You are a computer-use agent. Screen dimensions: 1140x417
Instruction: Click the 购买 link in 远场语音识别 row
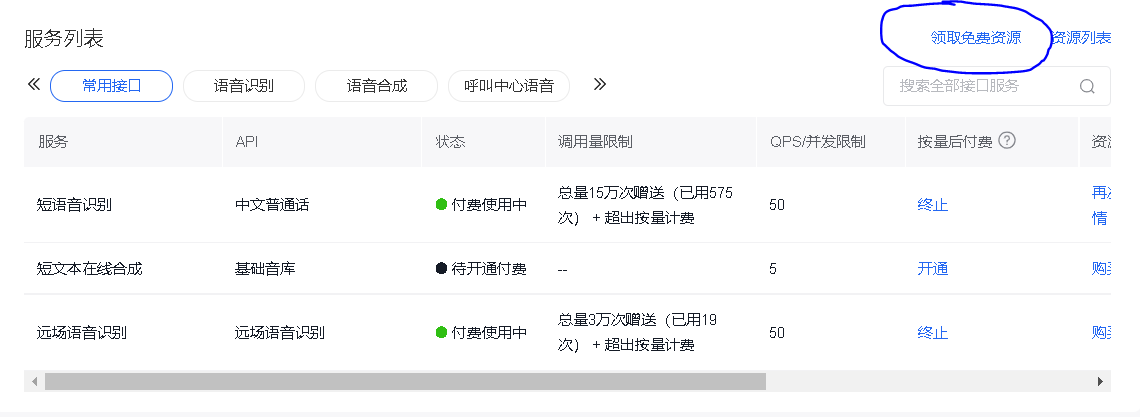click(x=1101, y=333)
